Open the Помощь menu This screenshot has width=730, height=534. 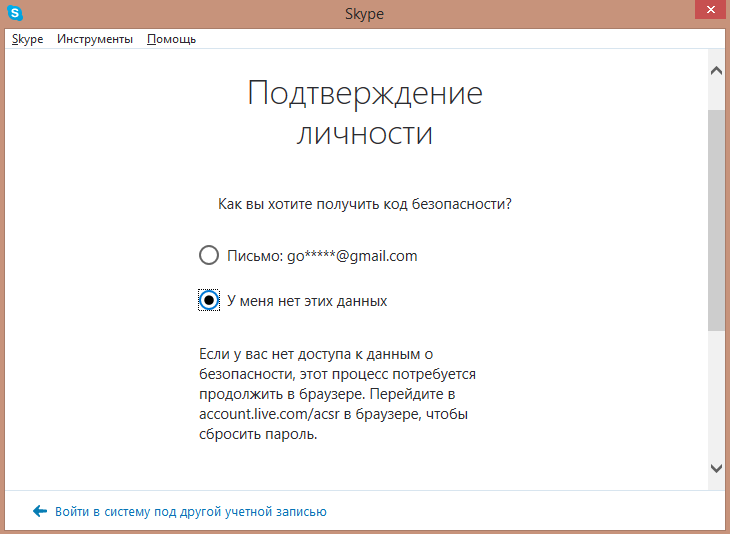[171, 39]
